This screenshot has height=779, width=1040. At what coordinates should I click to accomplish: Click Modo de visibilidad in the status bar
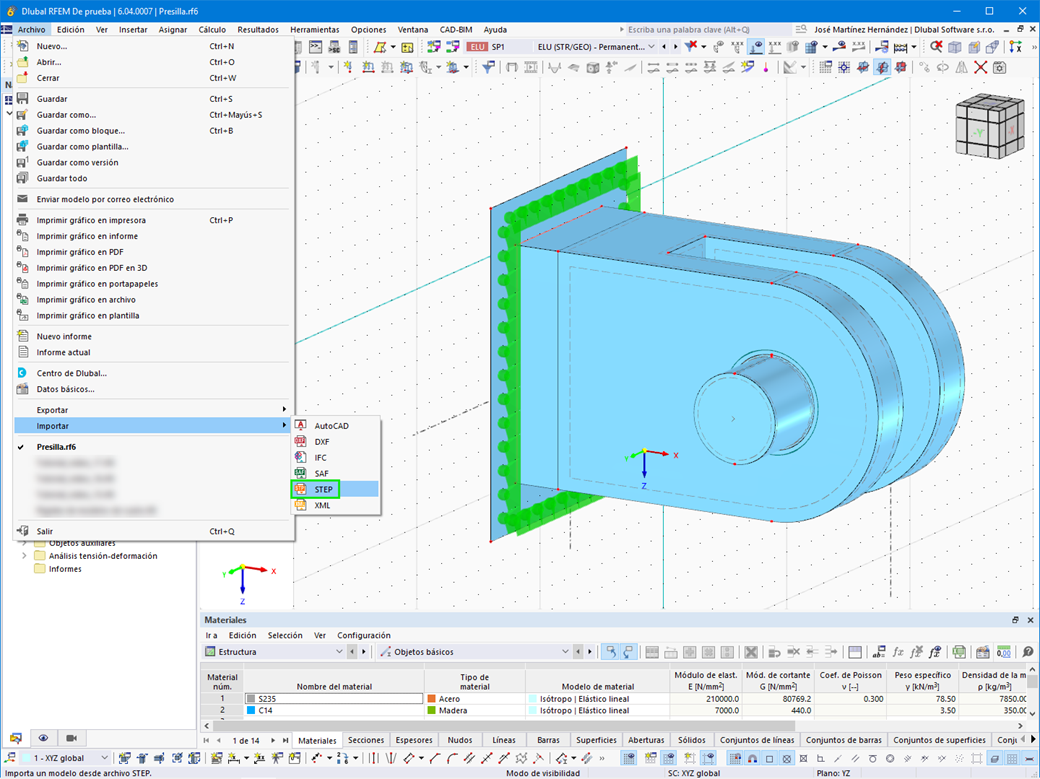[543, 773]
